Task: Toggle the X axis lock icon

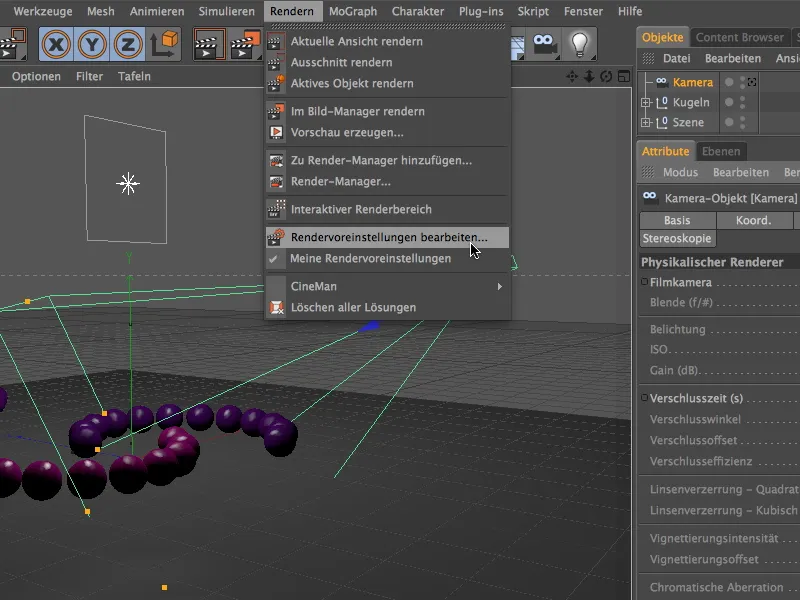Action: [56, 44]
